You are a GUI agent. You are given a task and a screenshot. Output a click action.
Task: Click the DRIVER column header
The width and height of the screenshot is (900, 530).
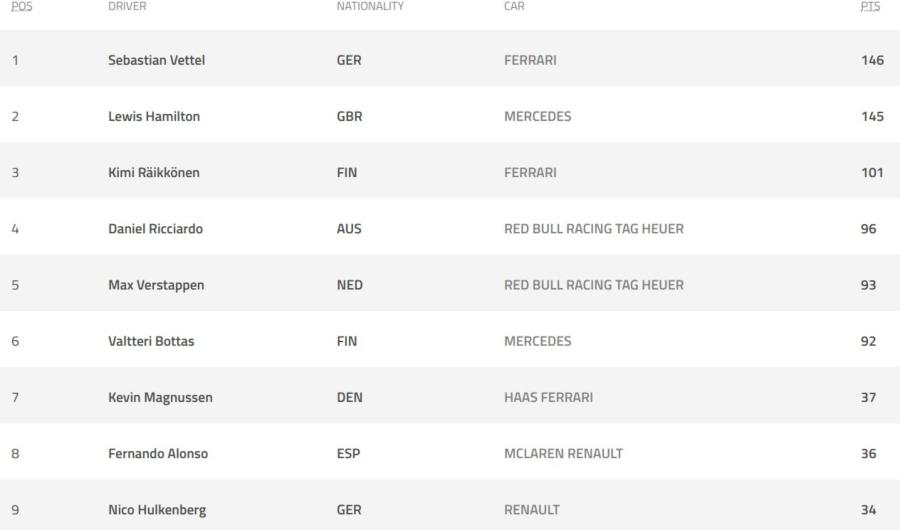coord(127,6)
